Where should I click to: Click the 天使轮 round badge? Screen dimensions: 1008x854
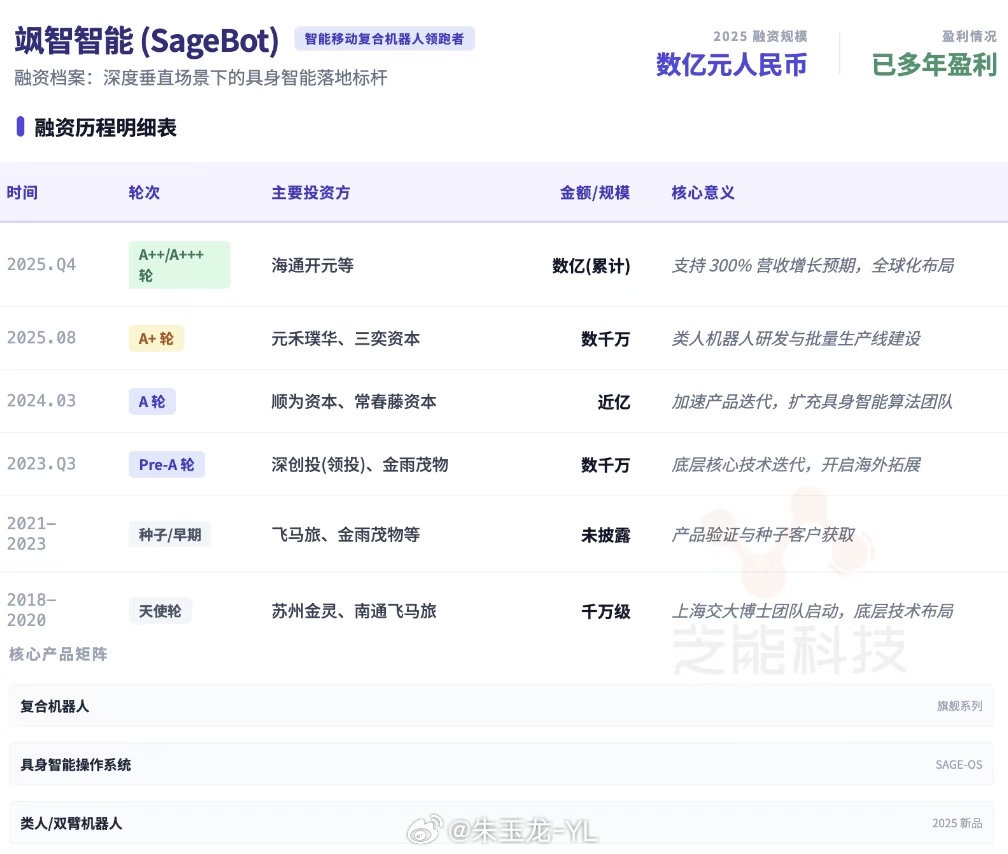click(160, 611)
